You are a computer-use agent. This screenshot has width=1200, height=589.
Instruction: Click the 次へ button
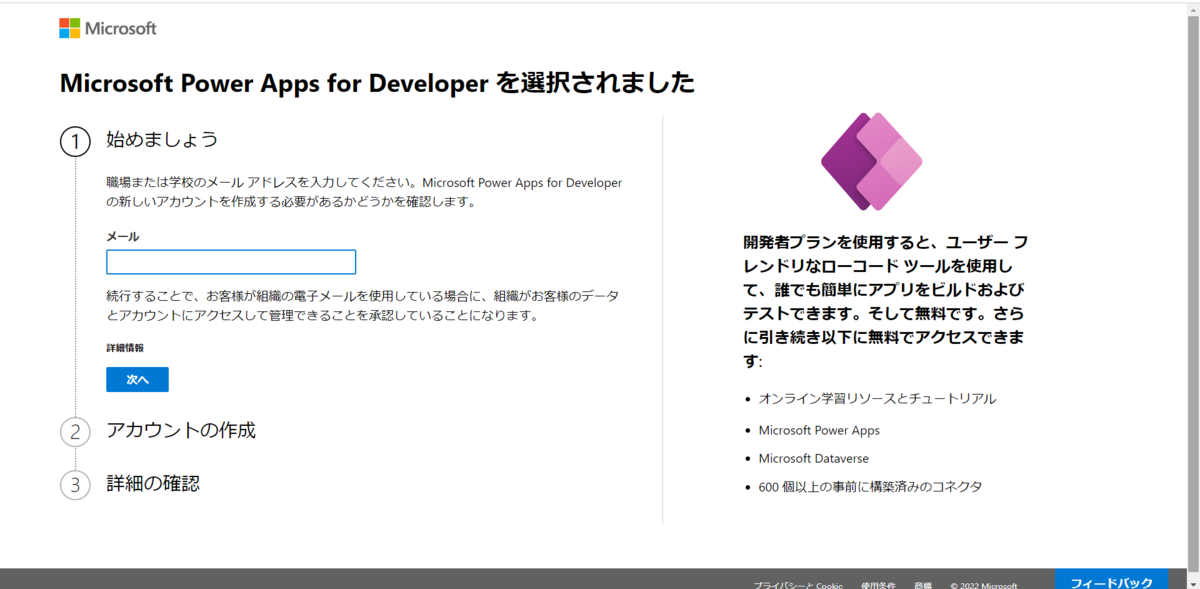(x=137, y=379)
